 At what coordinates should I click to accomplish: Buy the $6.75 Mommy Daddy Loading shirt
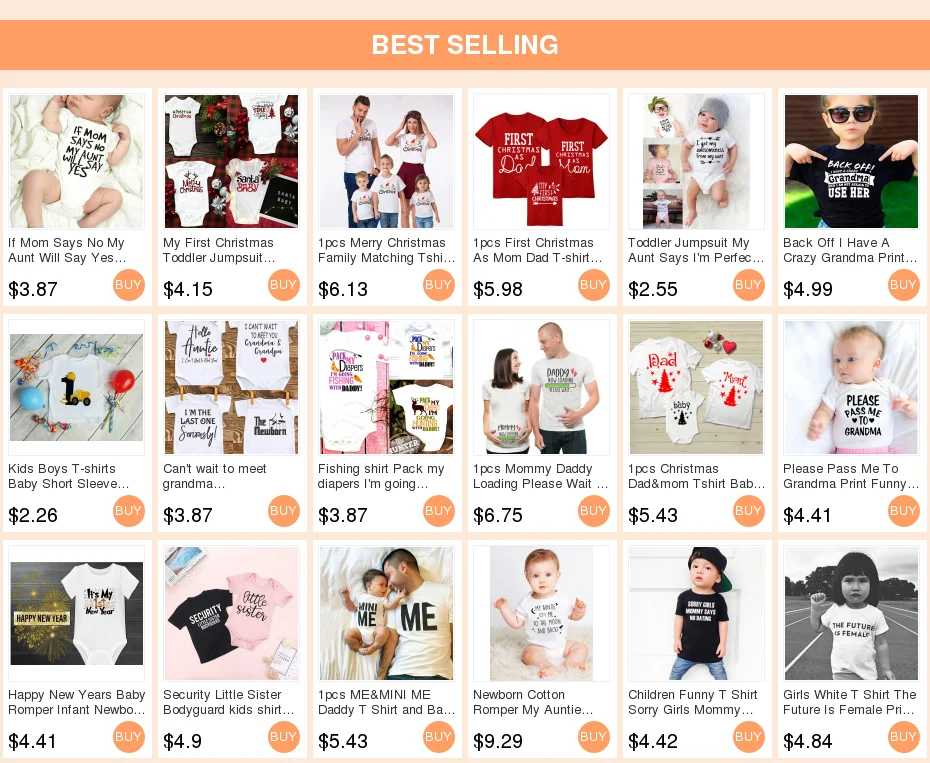coord(593,511)
